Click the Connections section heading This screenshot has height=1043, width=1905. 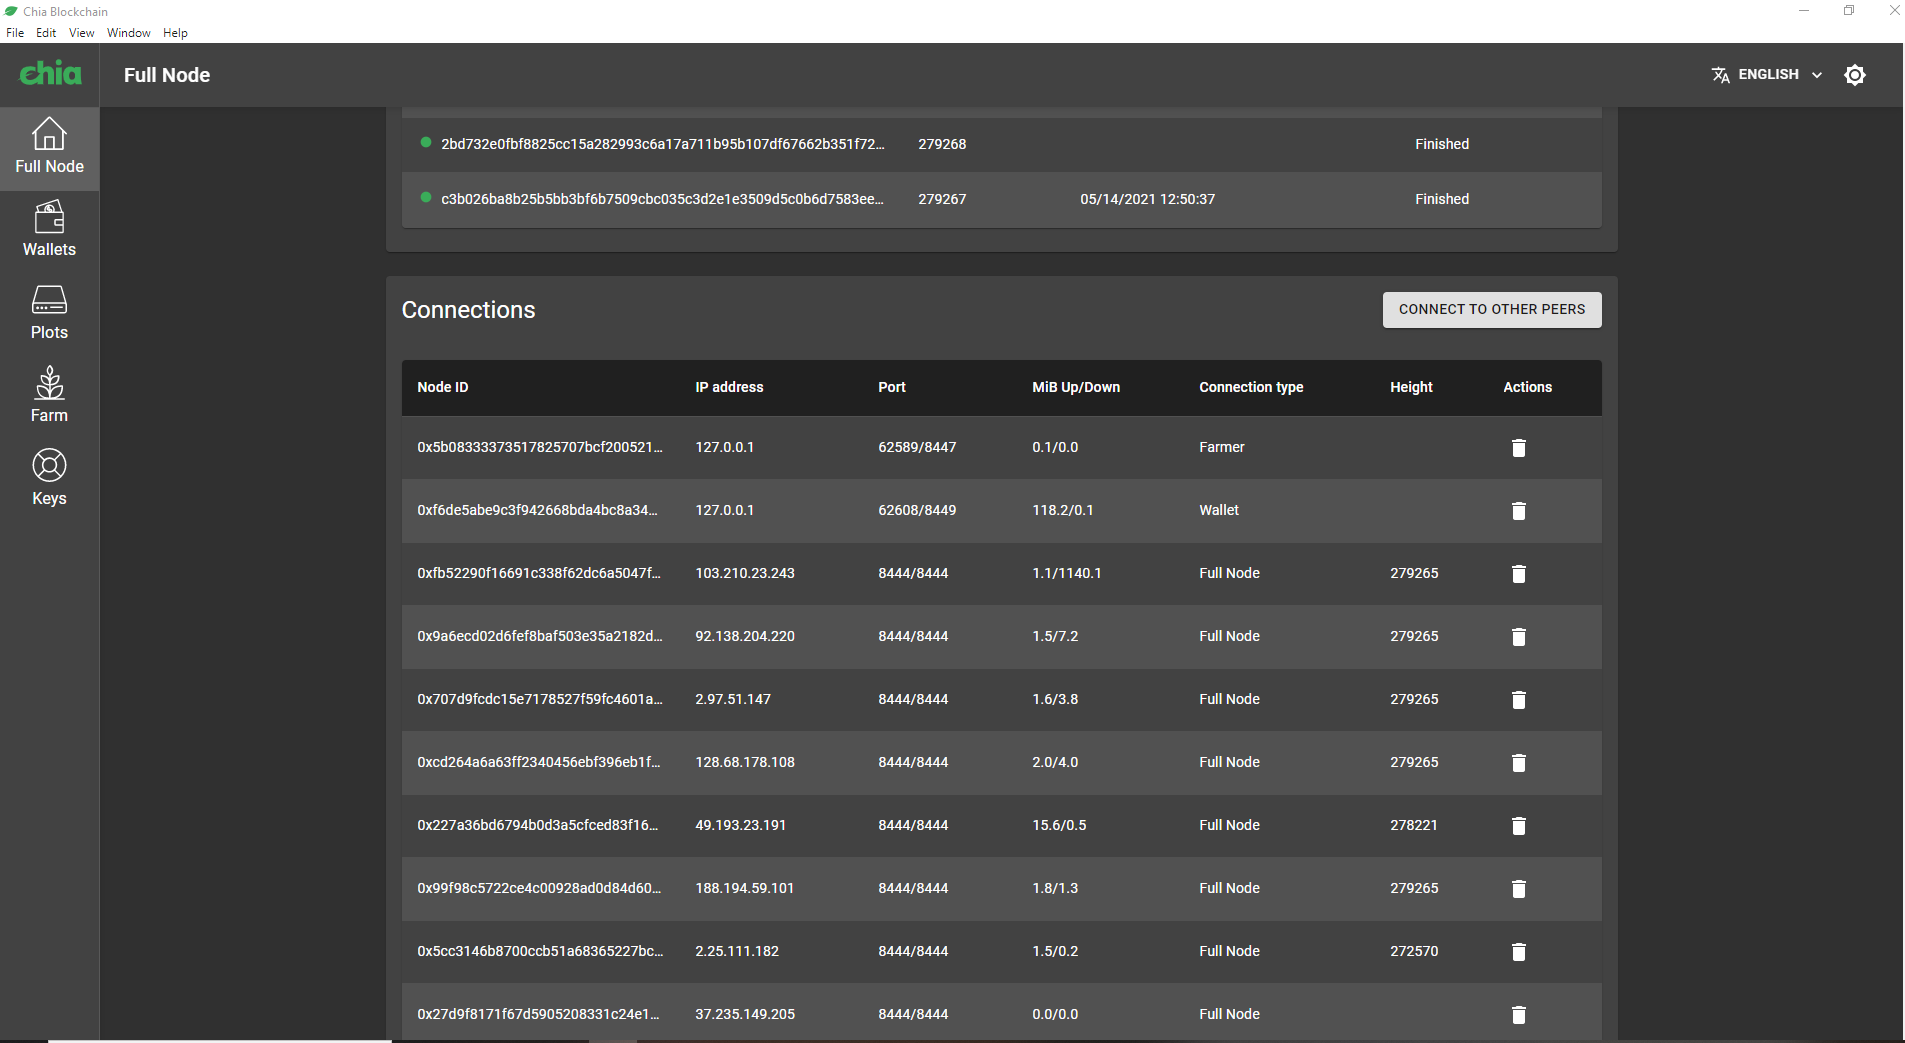click(x=468, y=310)
